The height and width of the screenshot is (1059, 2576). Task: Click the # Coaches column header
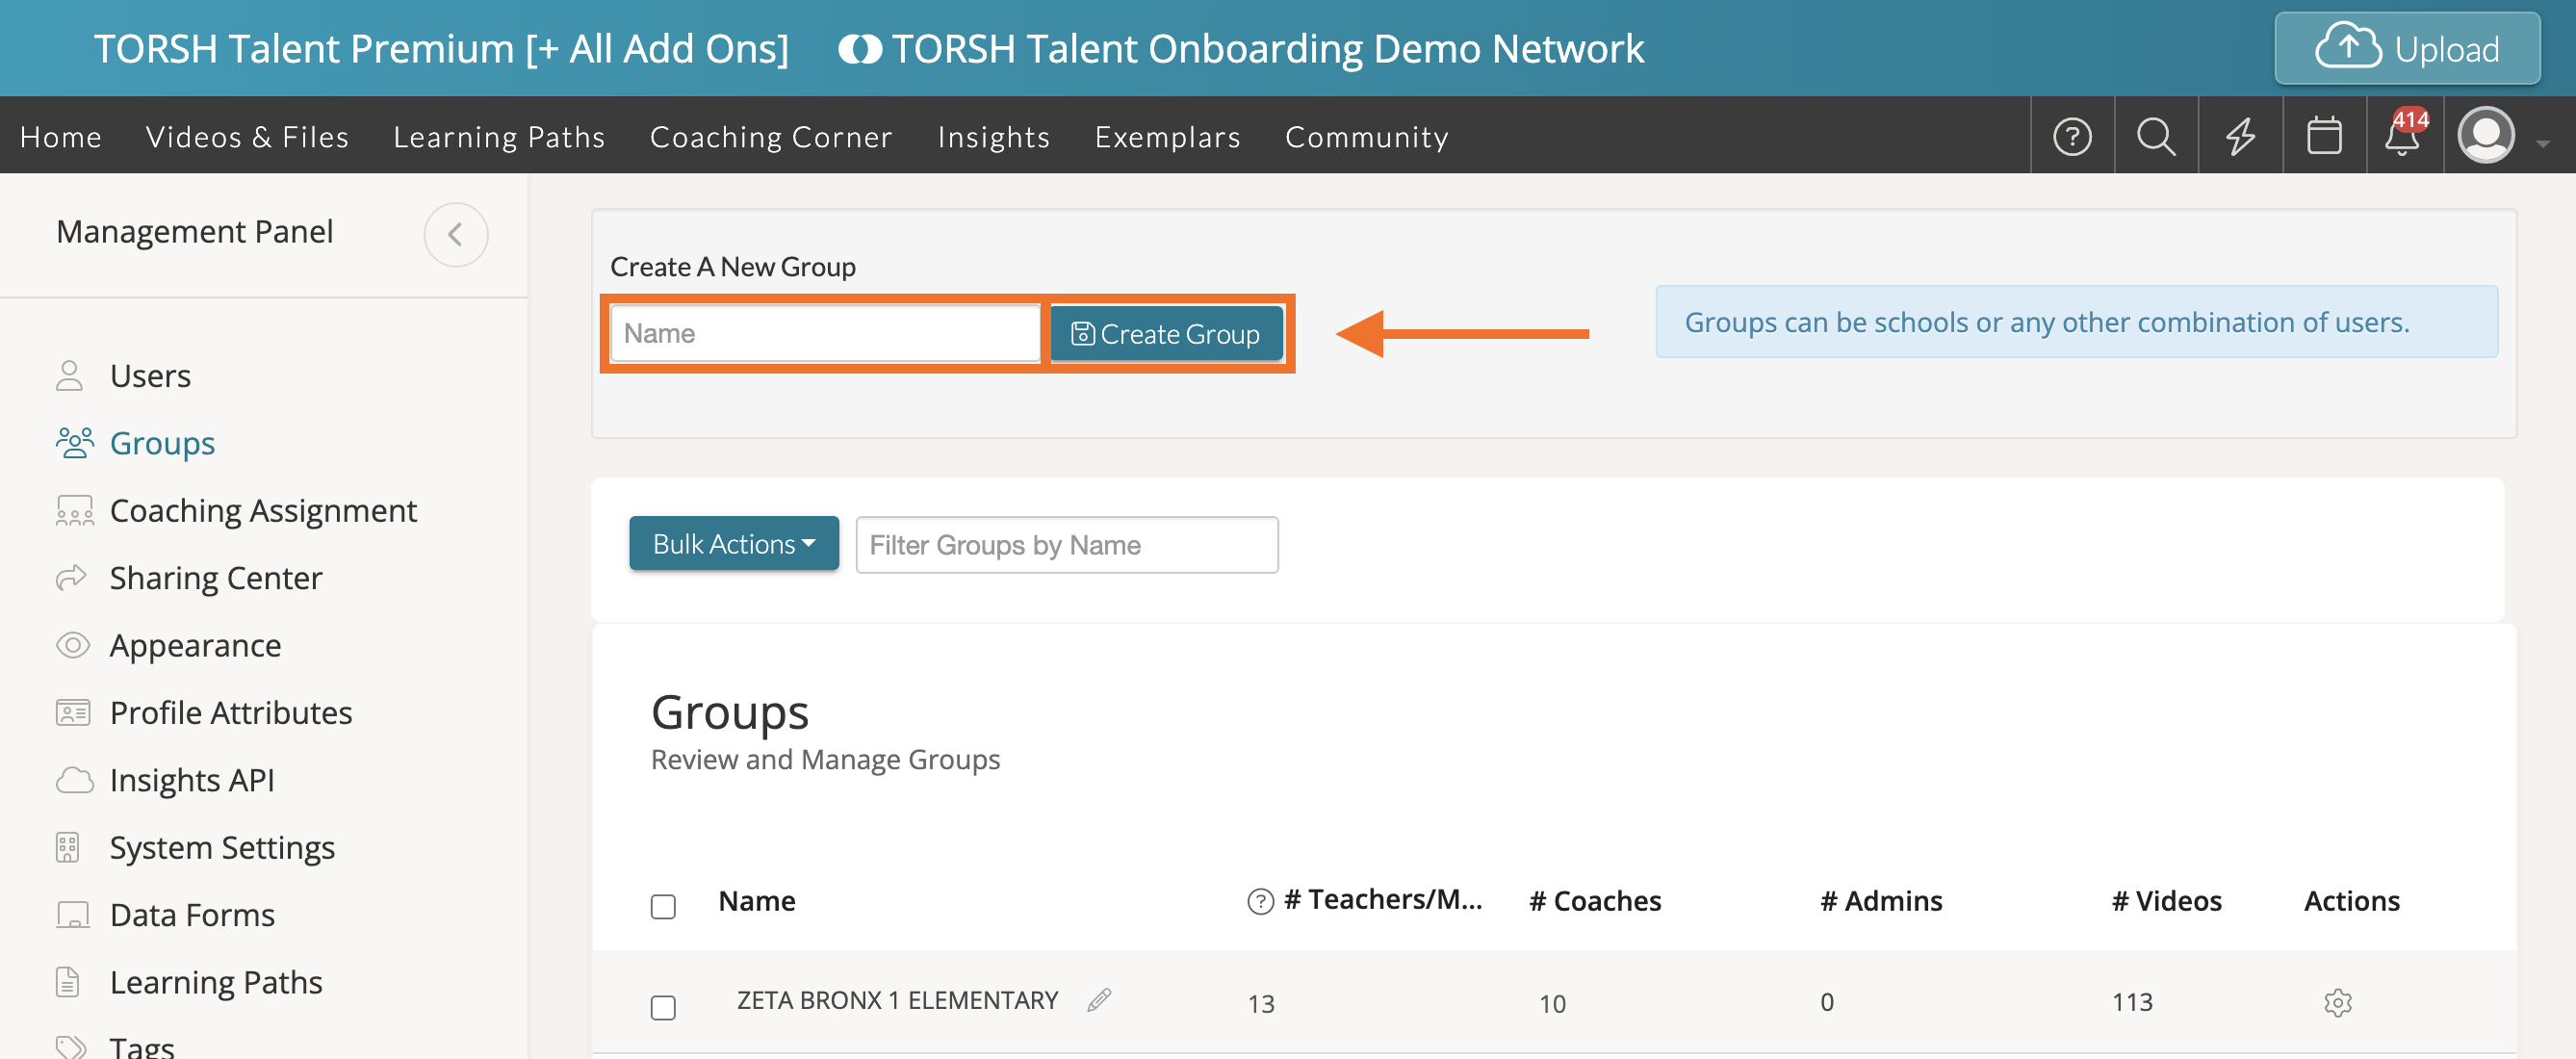[1594, 901]
